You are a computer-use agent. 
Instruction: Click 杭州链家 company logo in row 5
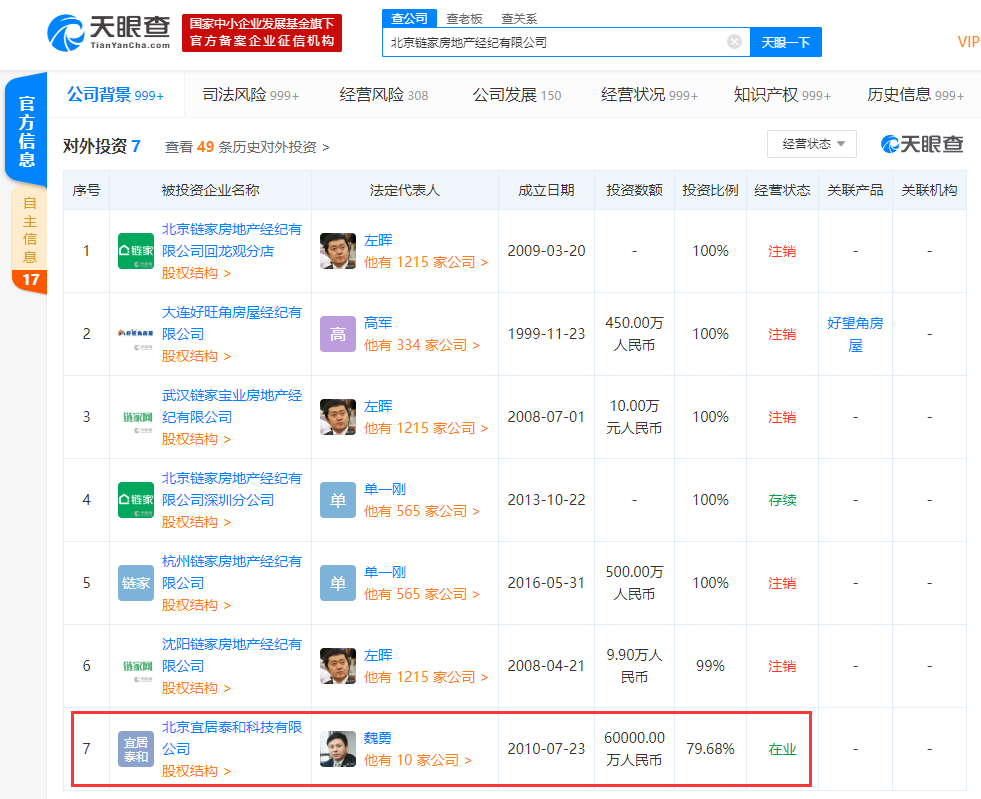[136, 583]
